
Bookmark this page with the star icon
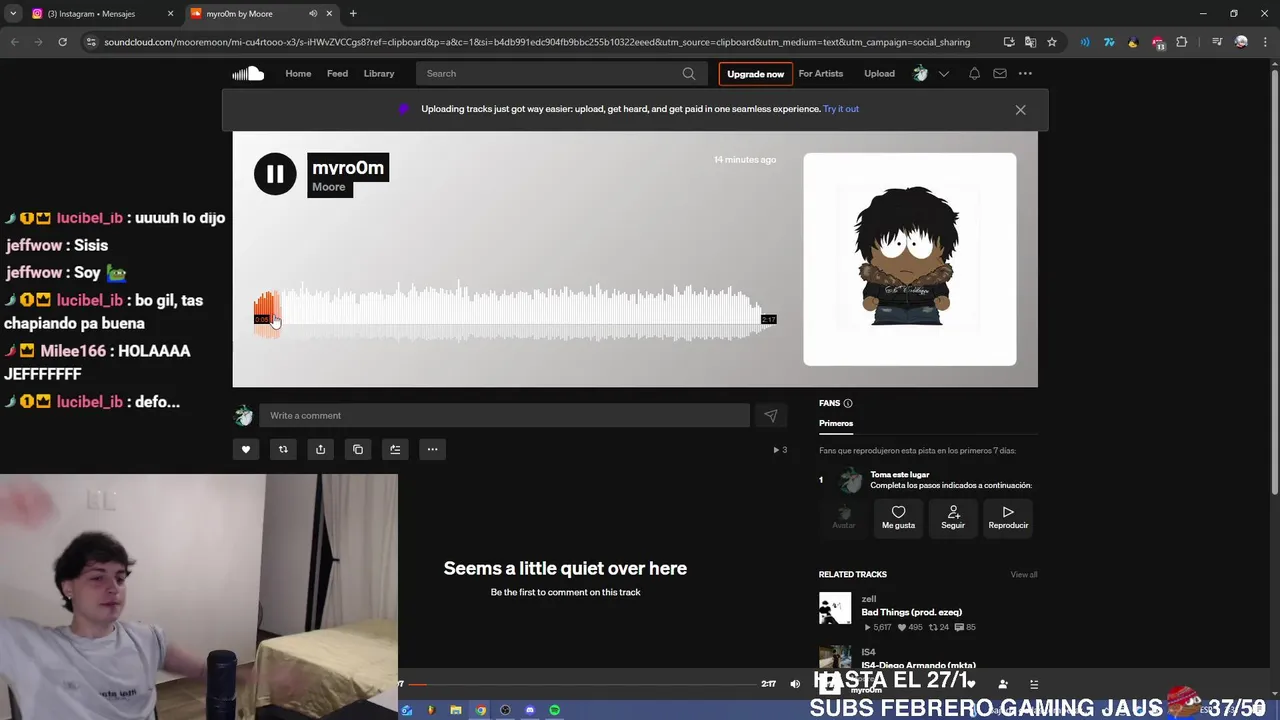click(x=1052, y=42)
